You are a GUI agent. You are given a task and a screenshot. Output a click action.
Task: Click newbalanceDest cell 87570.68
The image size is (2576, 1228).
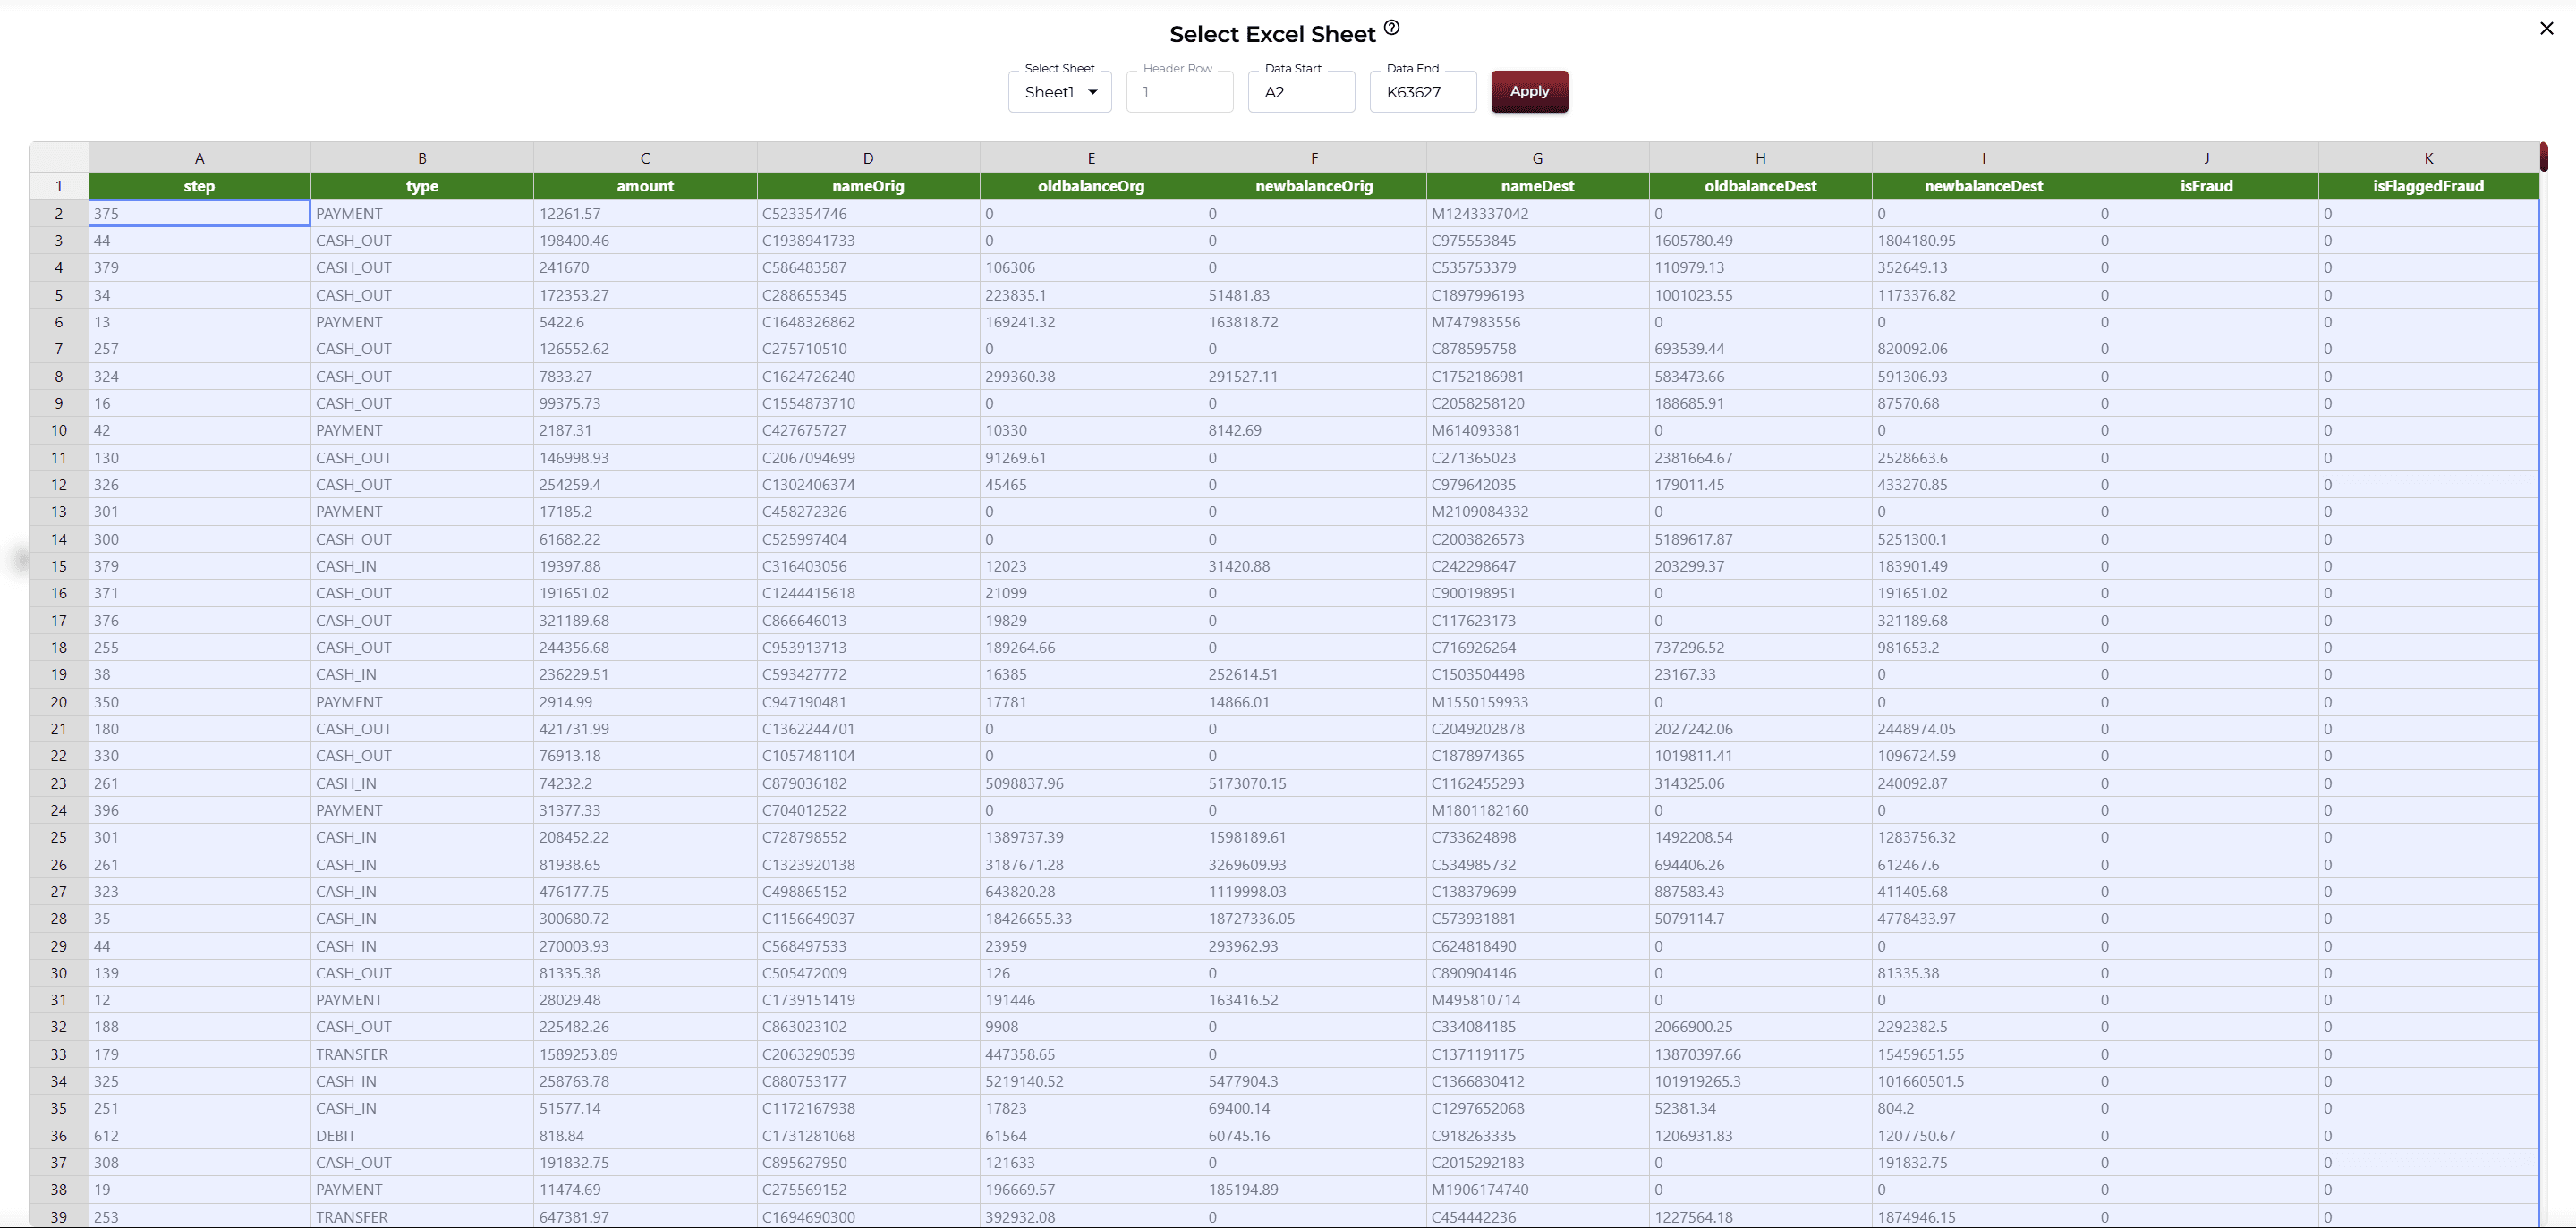(1983, 403)
